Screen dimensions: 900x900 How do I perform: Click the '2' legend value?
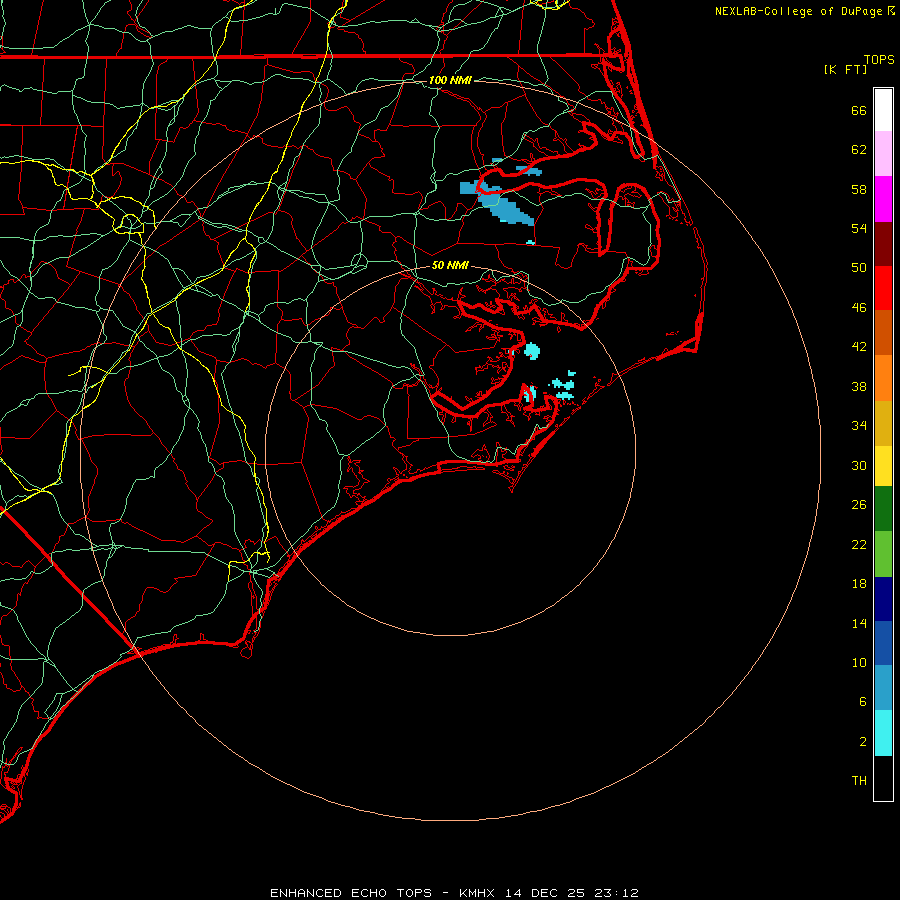863,741
